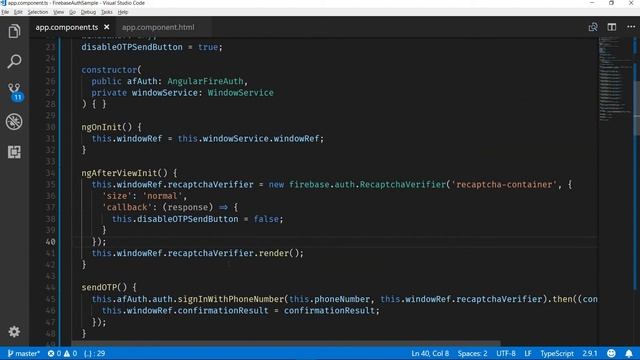Click the master branch indicator

24,353
